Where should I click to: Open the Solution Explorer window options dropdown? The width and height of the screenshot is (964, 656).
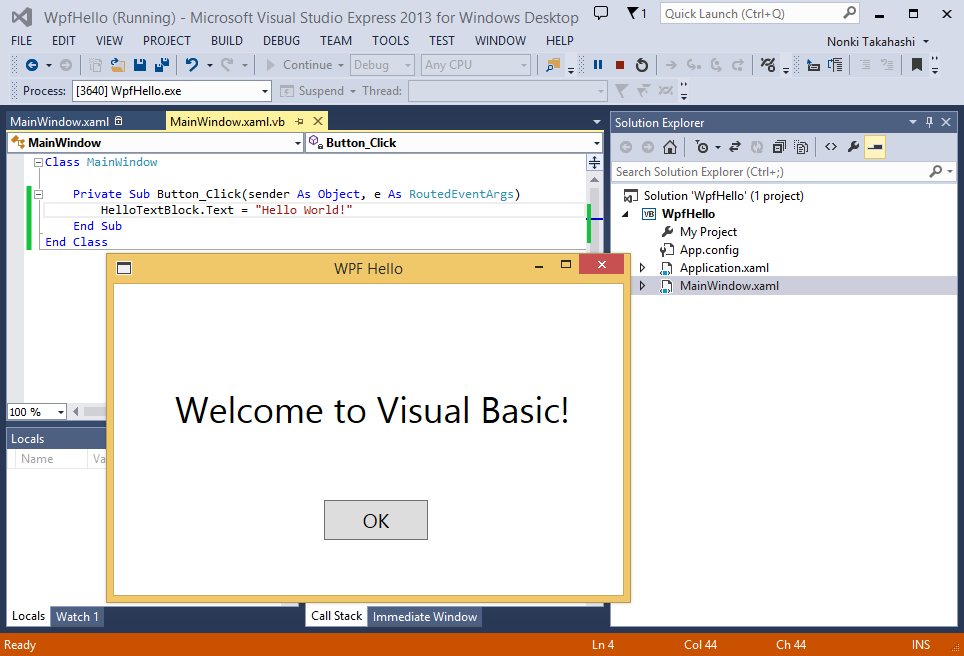912,122
